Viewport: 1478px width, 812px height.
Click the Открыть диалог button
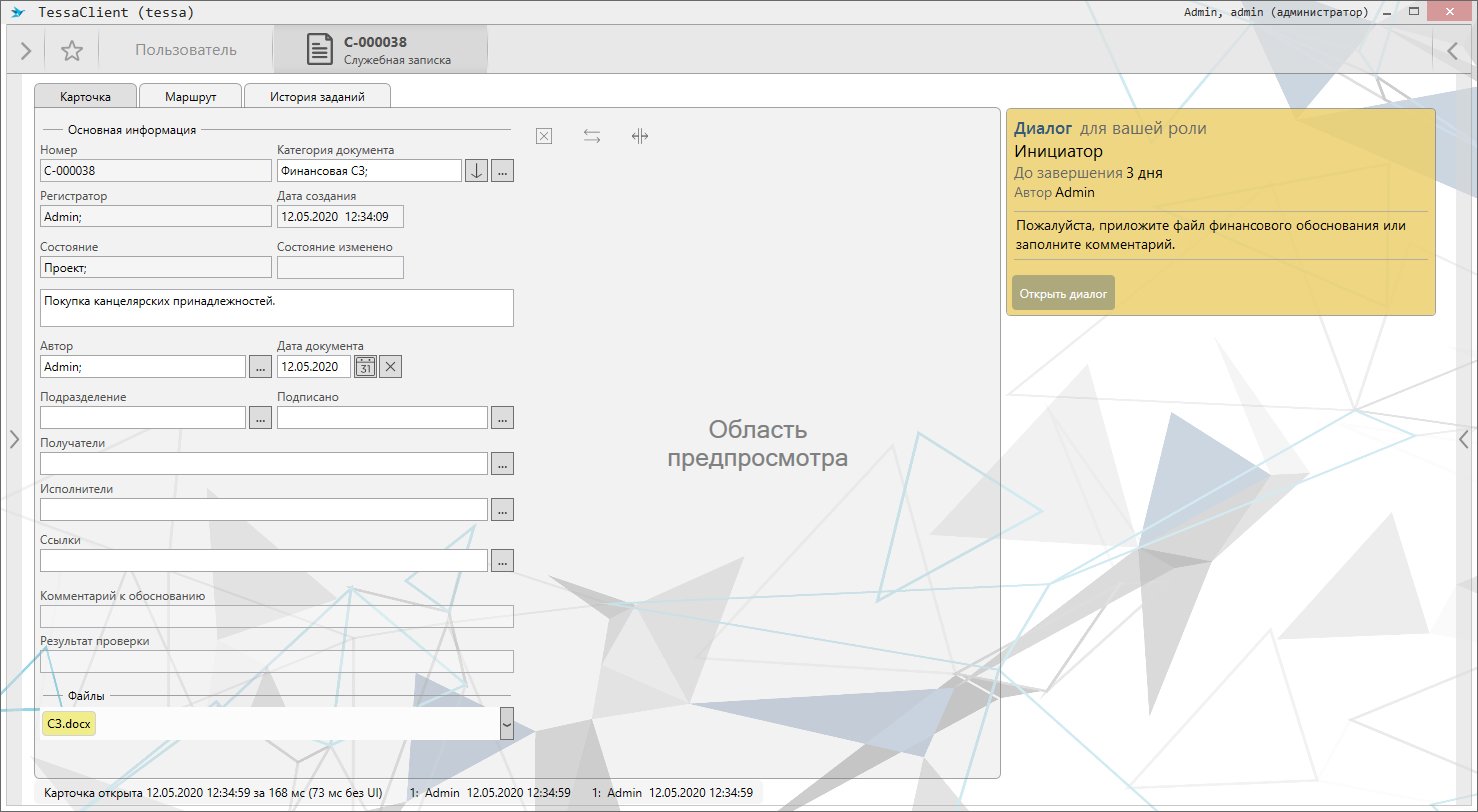[1063, 293]
